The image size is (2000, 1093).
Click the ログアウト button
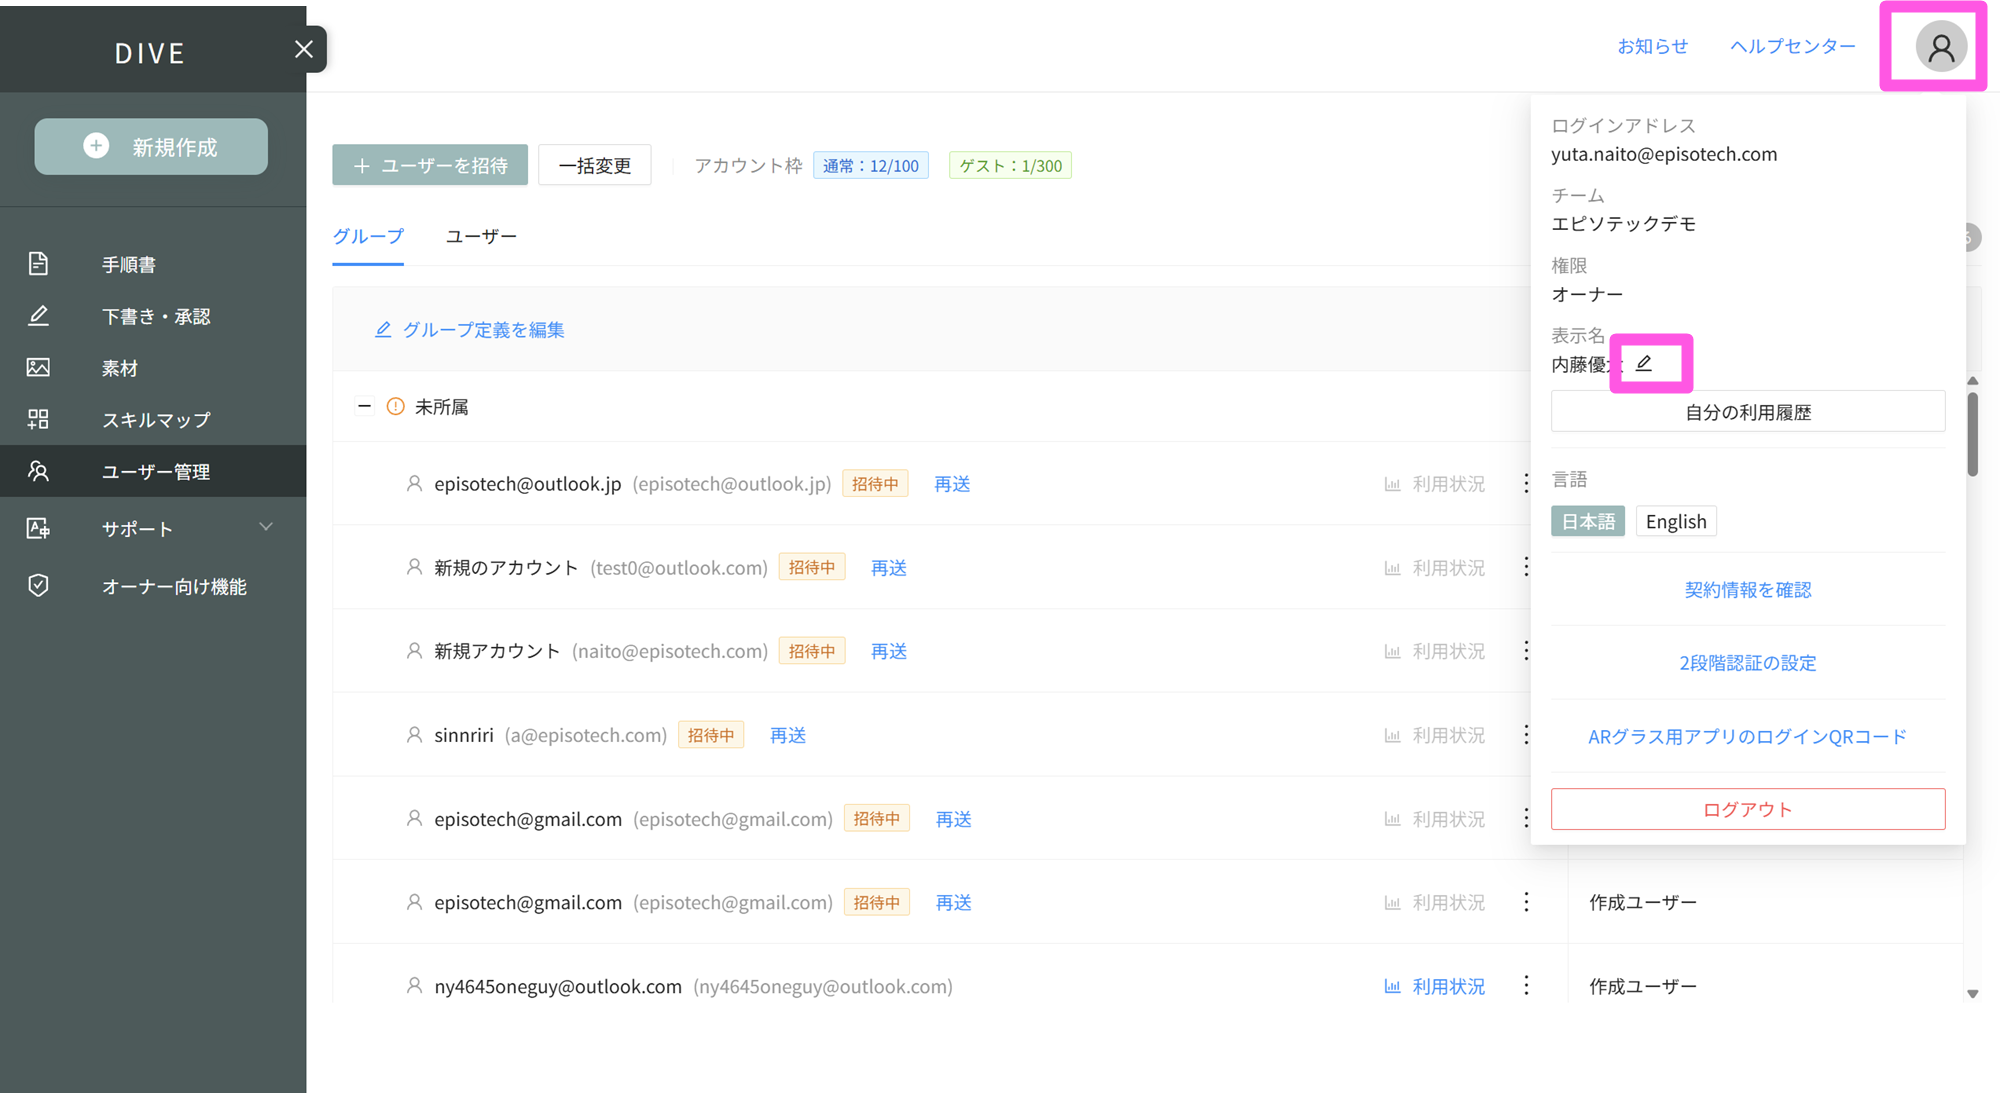click(x=1747, y=809)
